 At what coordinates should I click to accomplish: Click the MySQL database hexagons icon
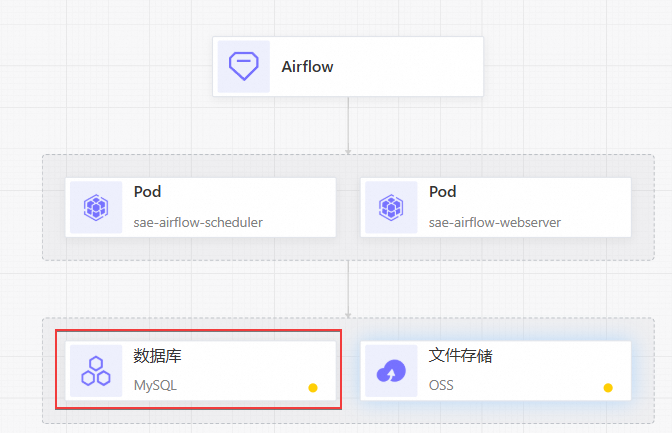(96, 371)
